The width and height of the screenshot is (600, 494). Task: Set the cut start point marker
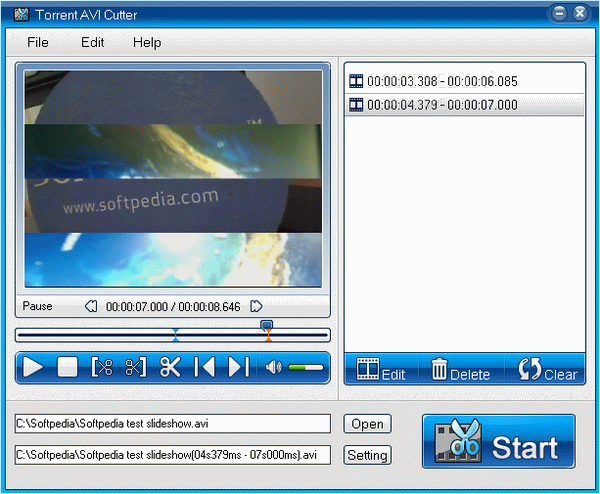102,367
